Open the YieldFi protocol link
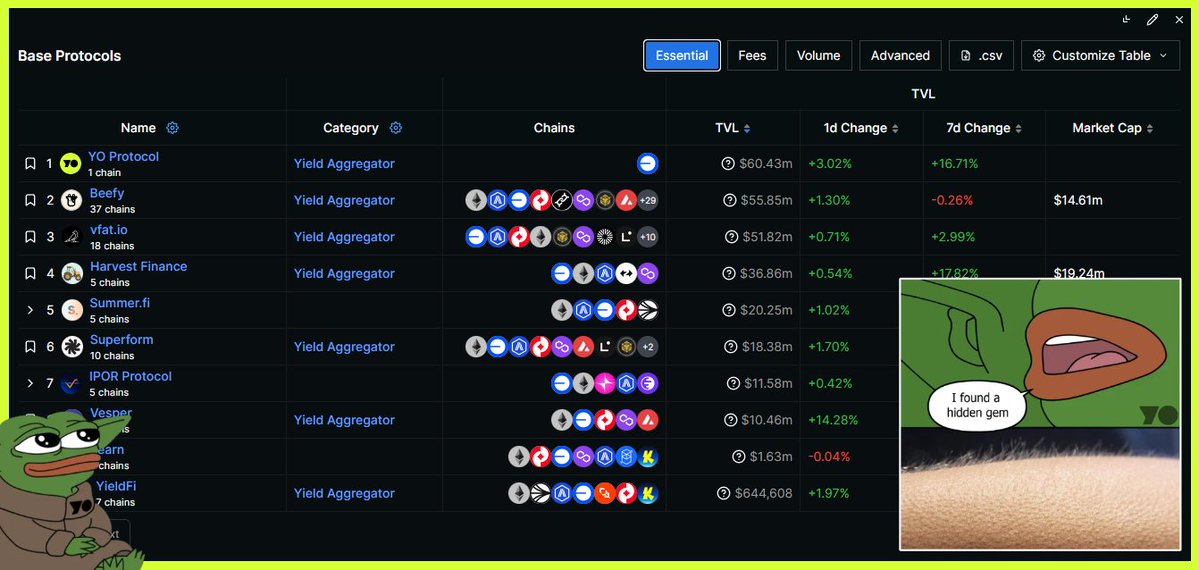The height and width of the screenshot is (570, 1199). [x=115, y=486]
